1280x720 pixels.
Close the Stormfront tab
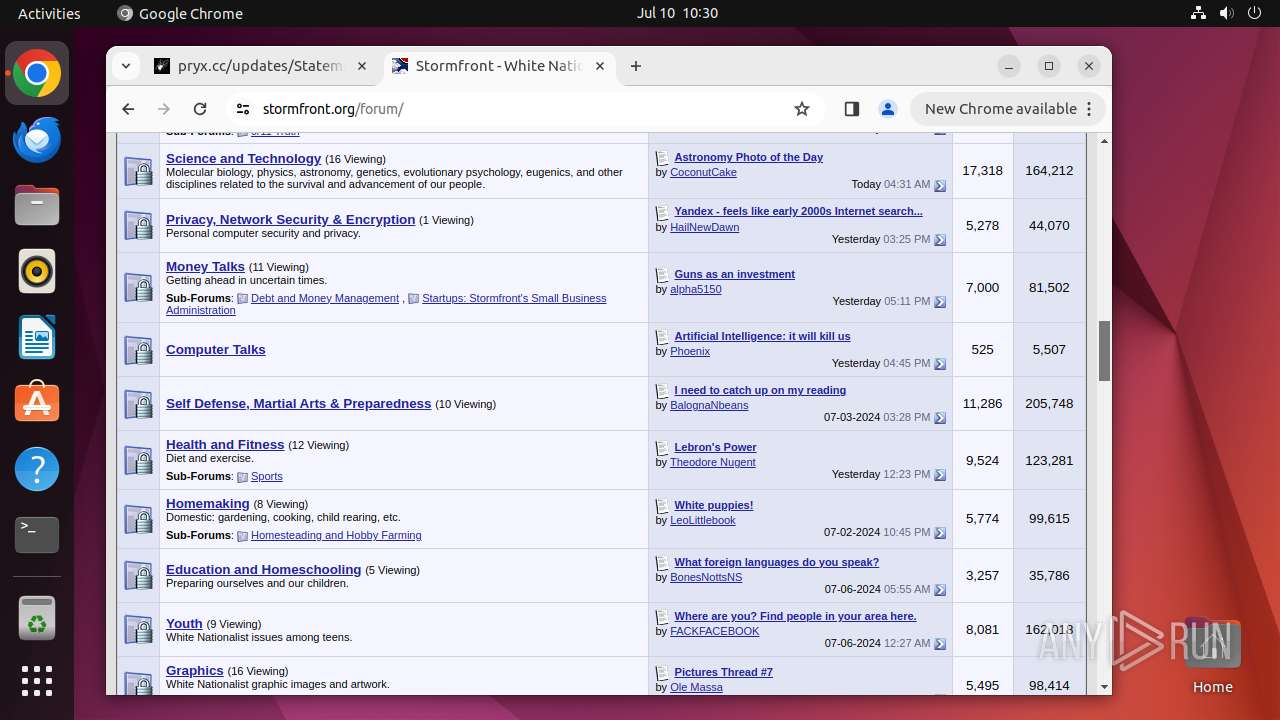pyautogui.click(x=600, y=66)
